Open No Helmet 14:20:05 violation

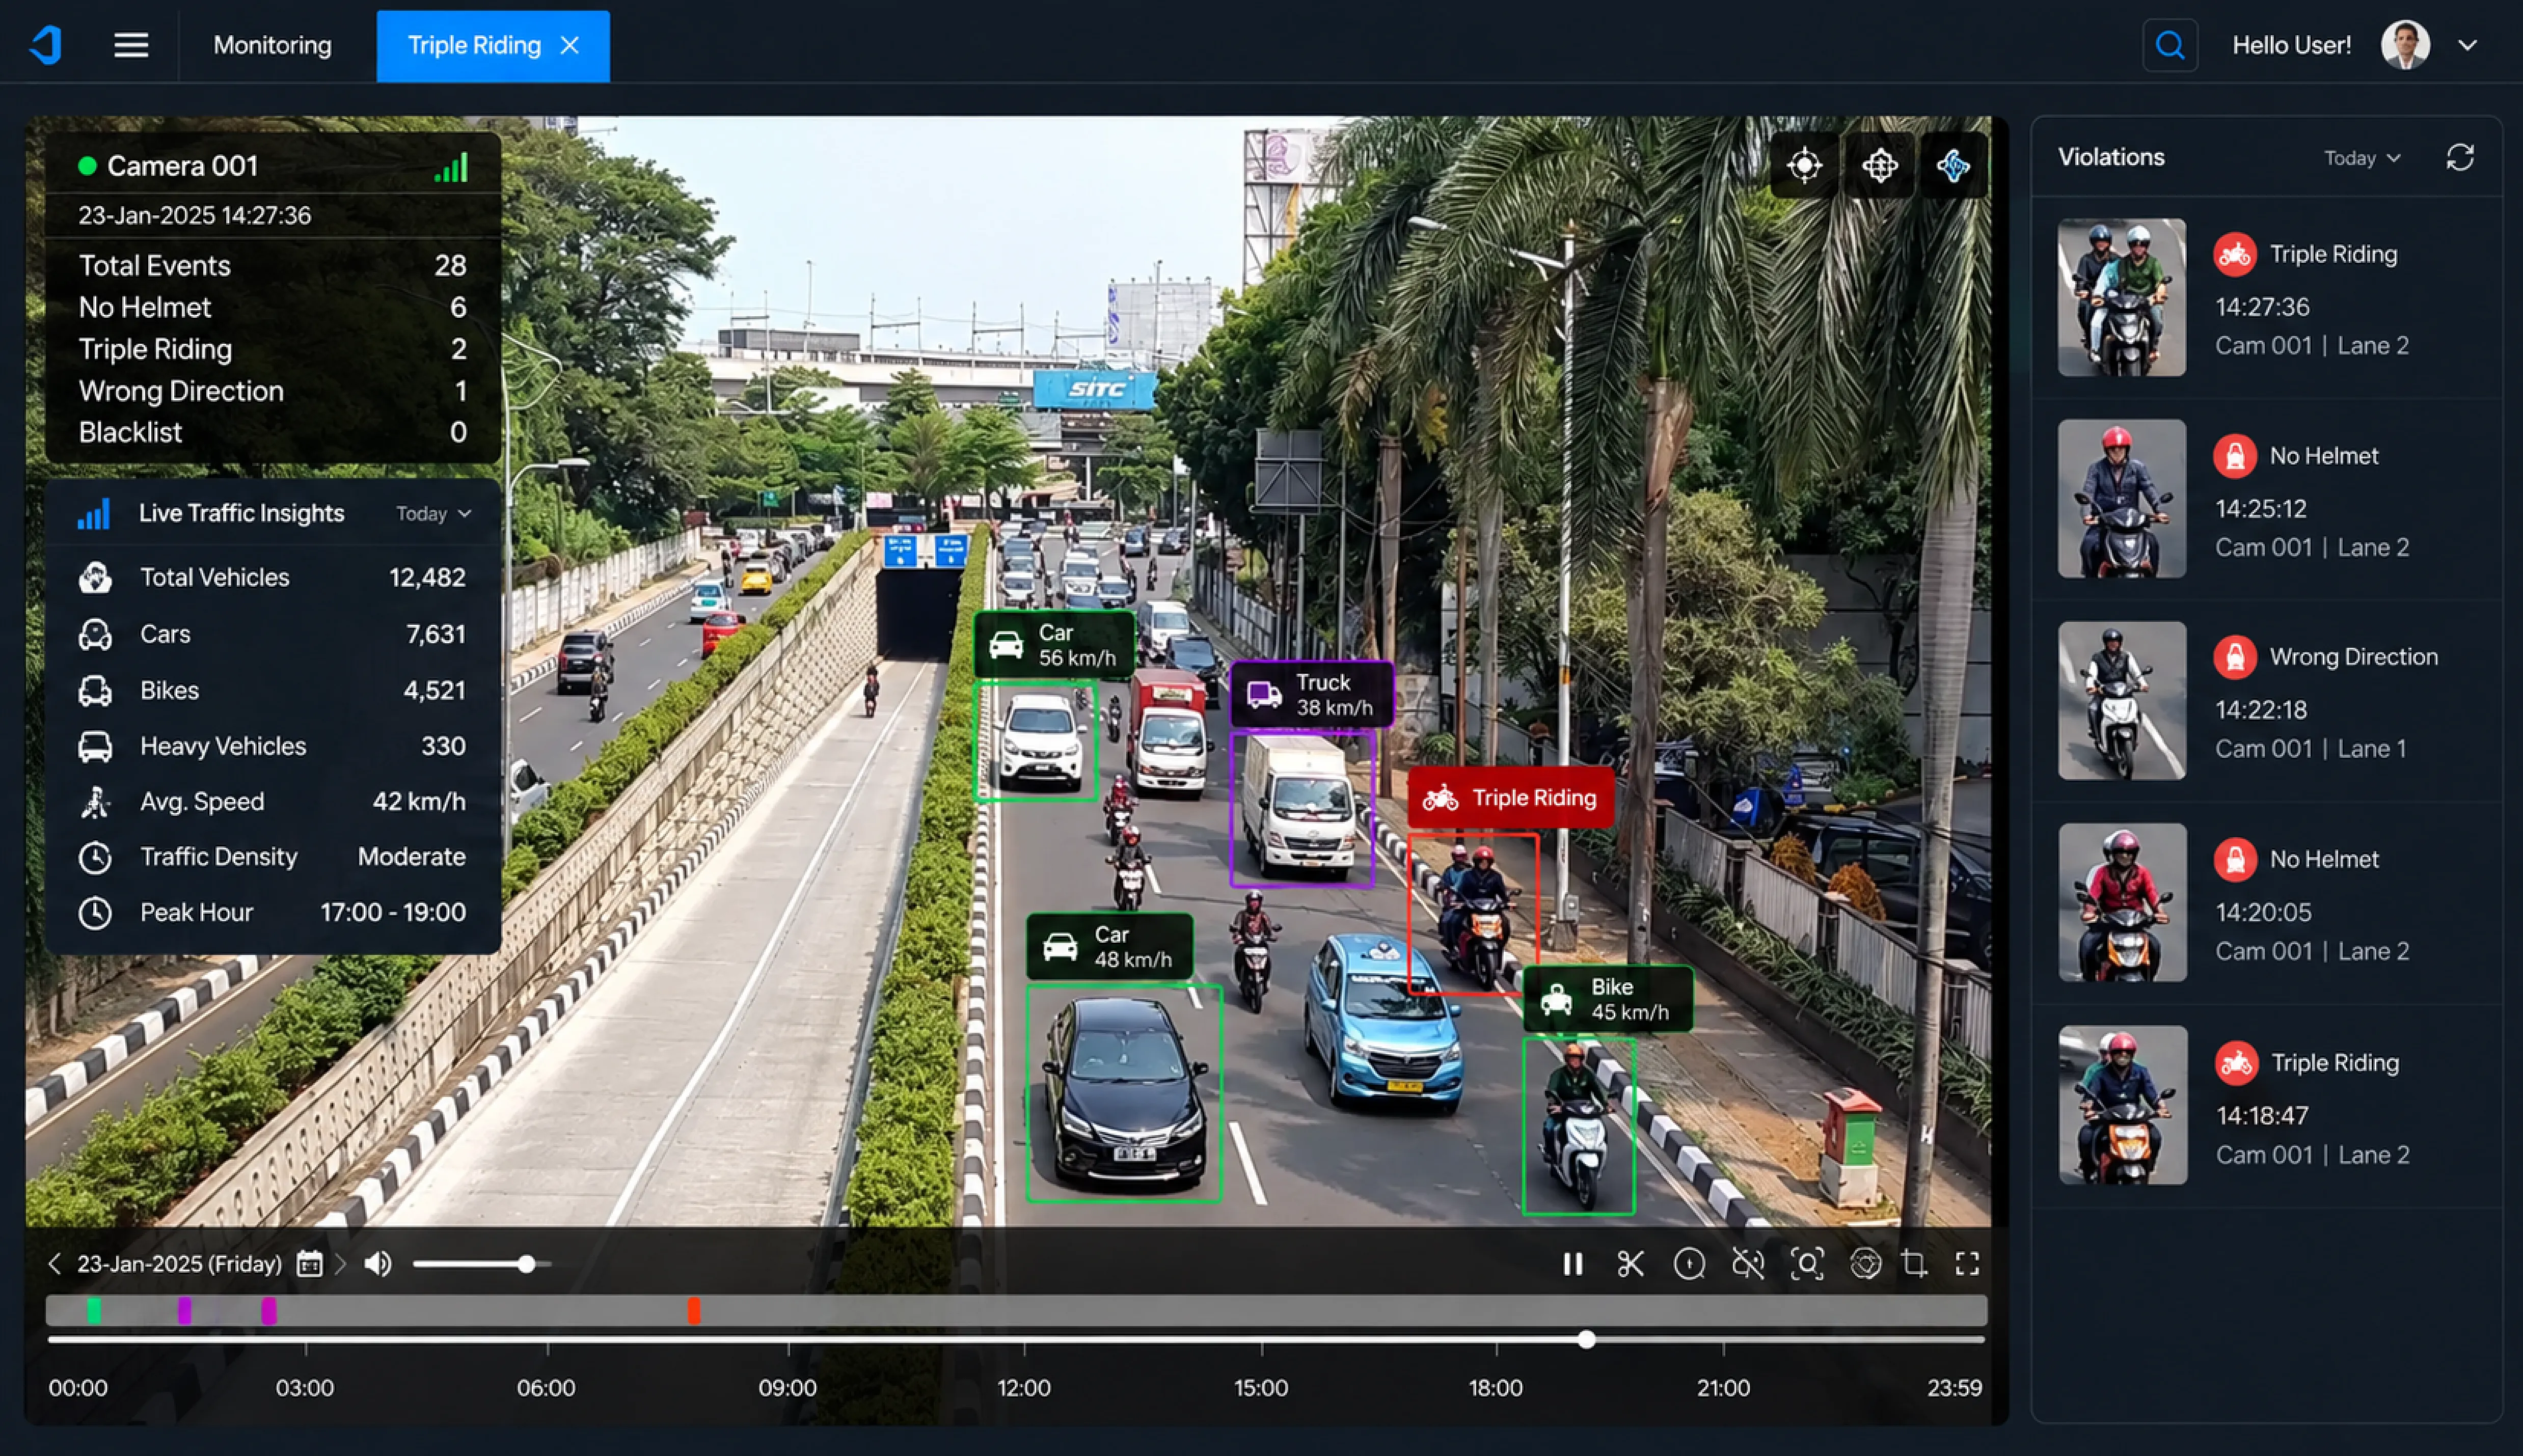click(2266, 902)
